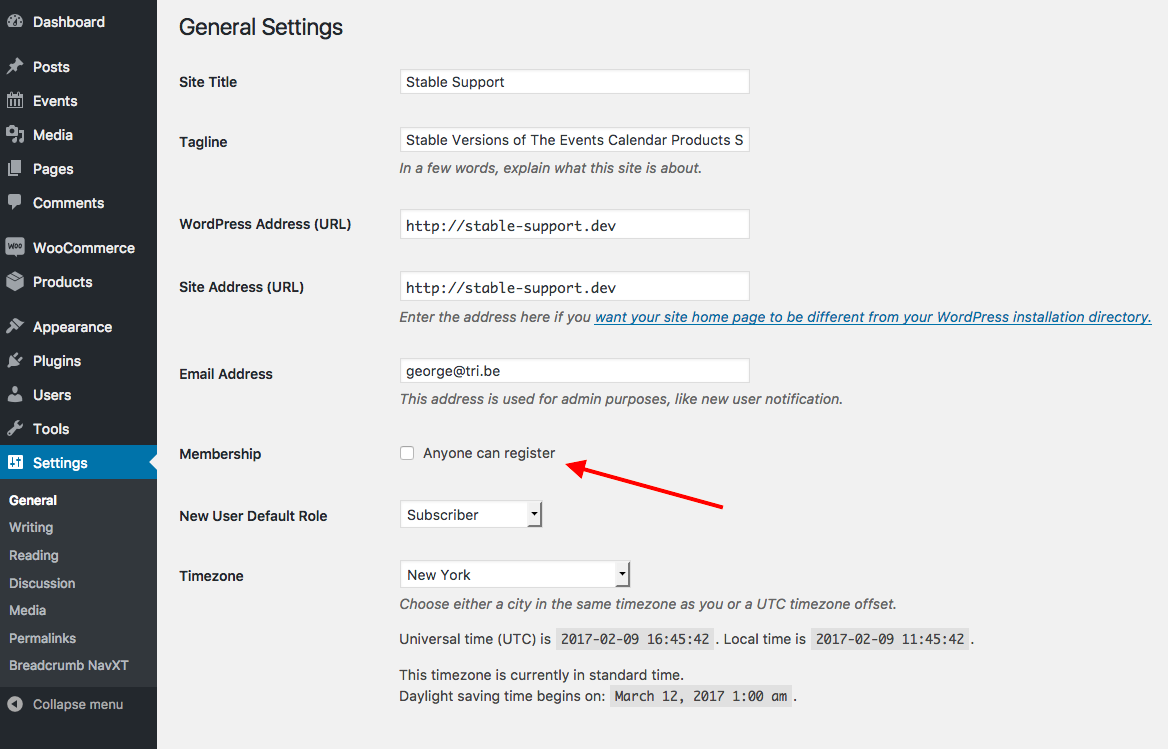Click the Tools wrench icon
This screenshot has width=1168, height=749.
click(x=15, y=429)
